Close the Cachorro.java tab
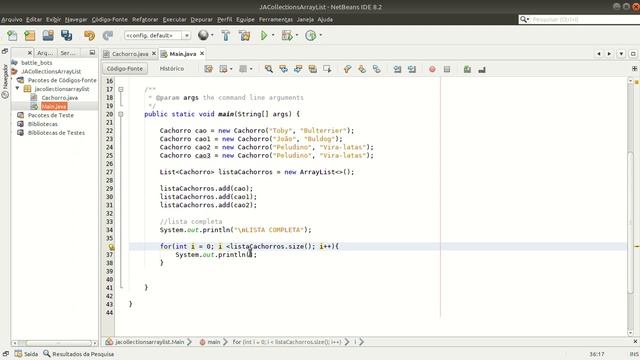The image size is (640, 360). coord(154,53)
